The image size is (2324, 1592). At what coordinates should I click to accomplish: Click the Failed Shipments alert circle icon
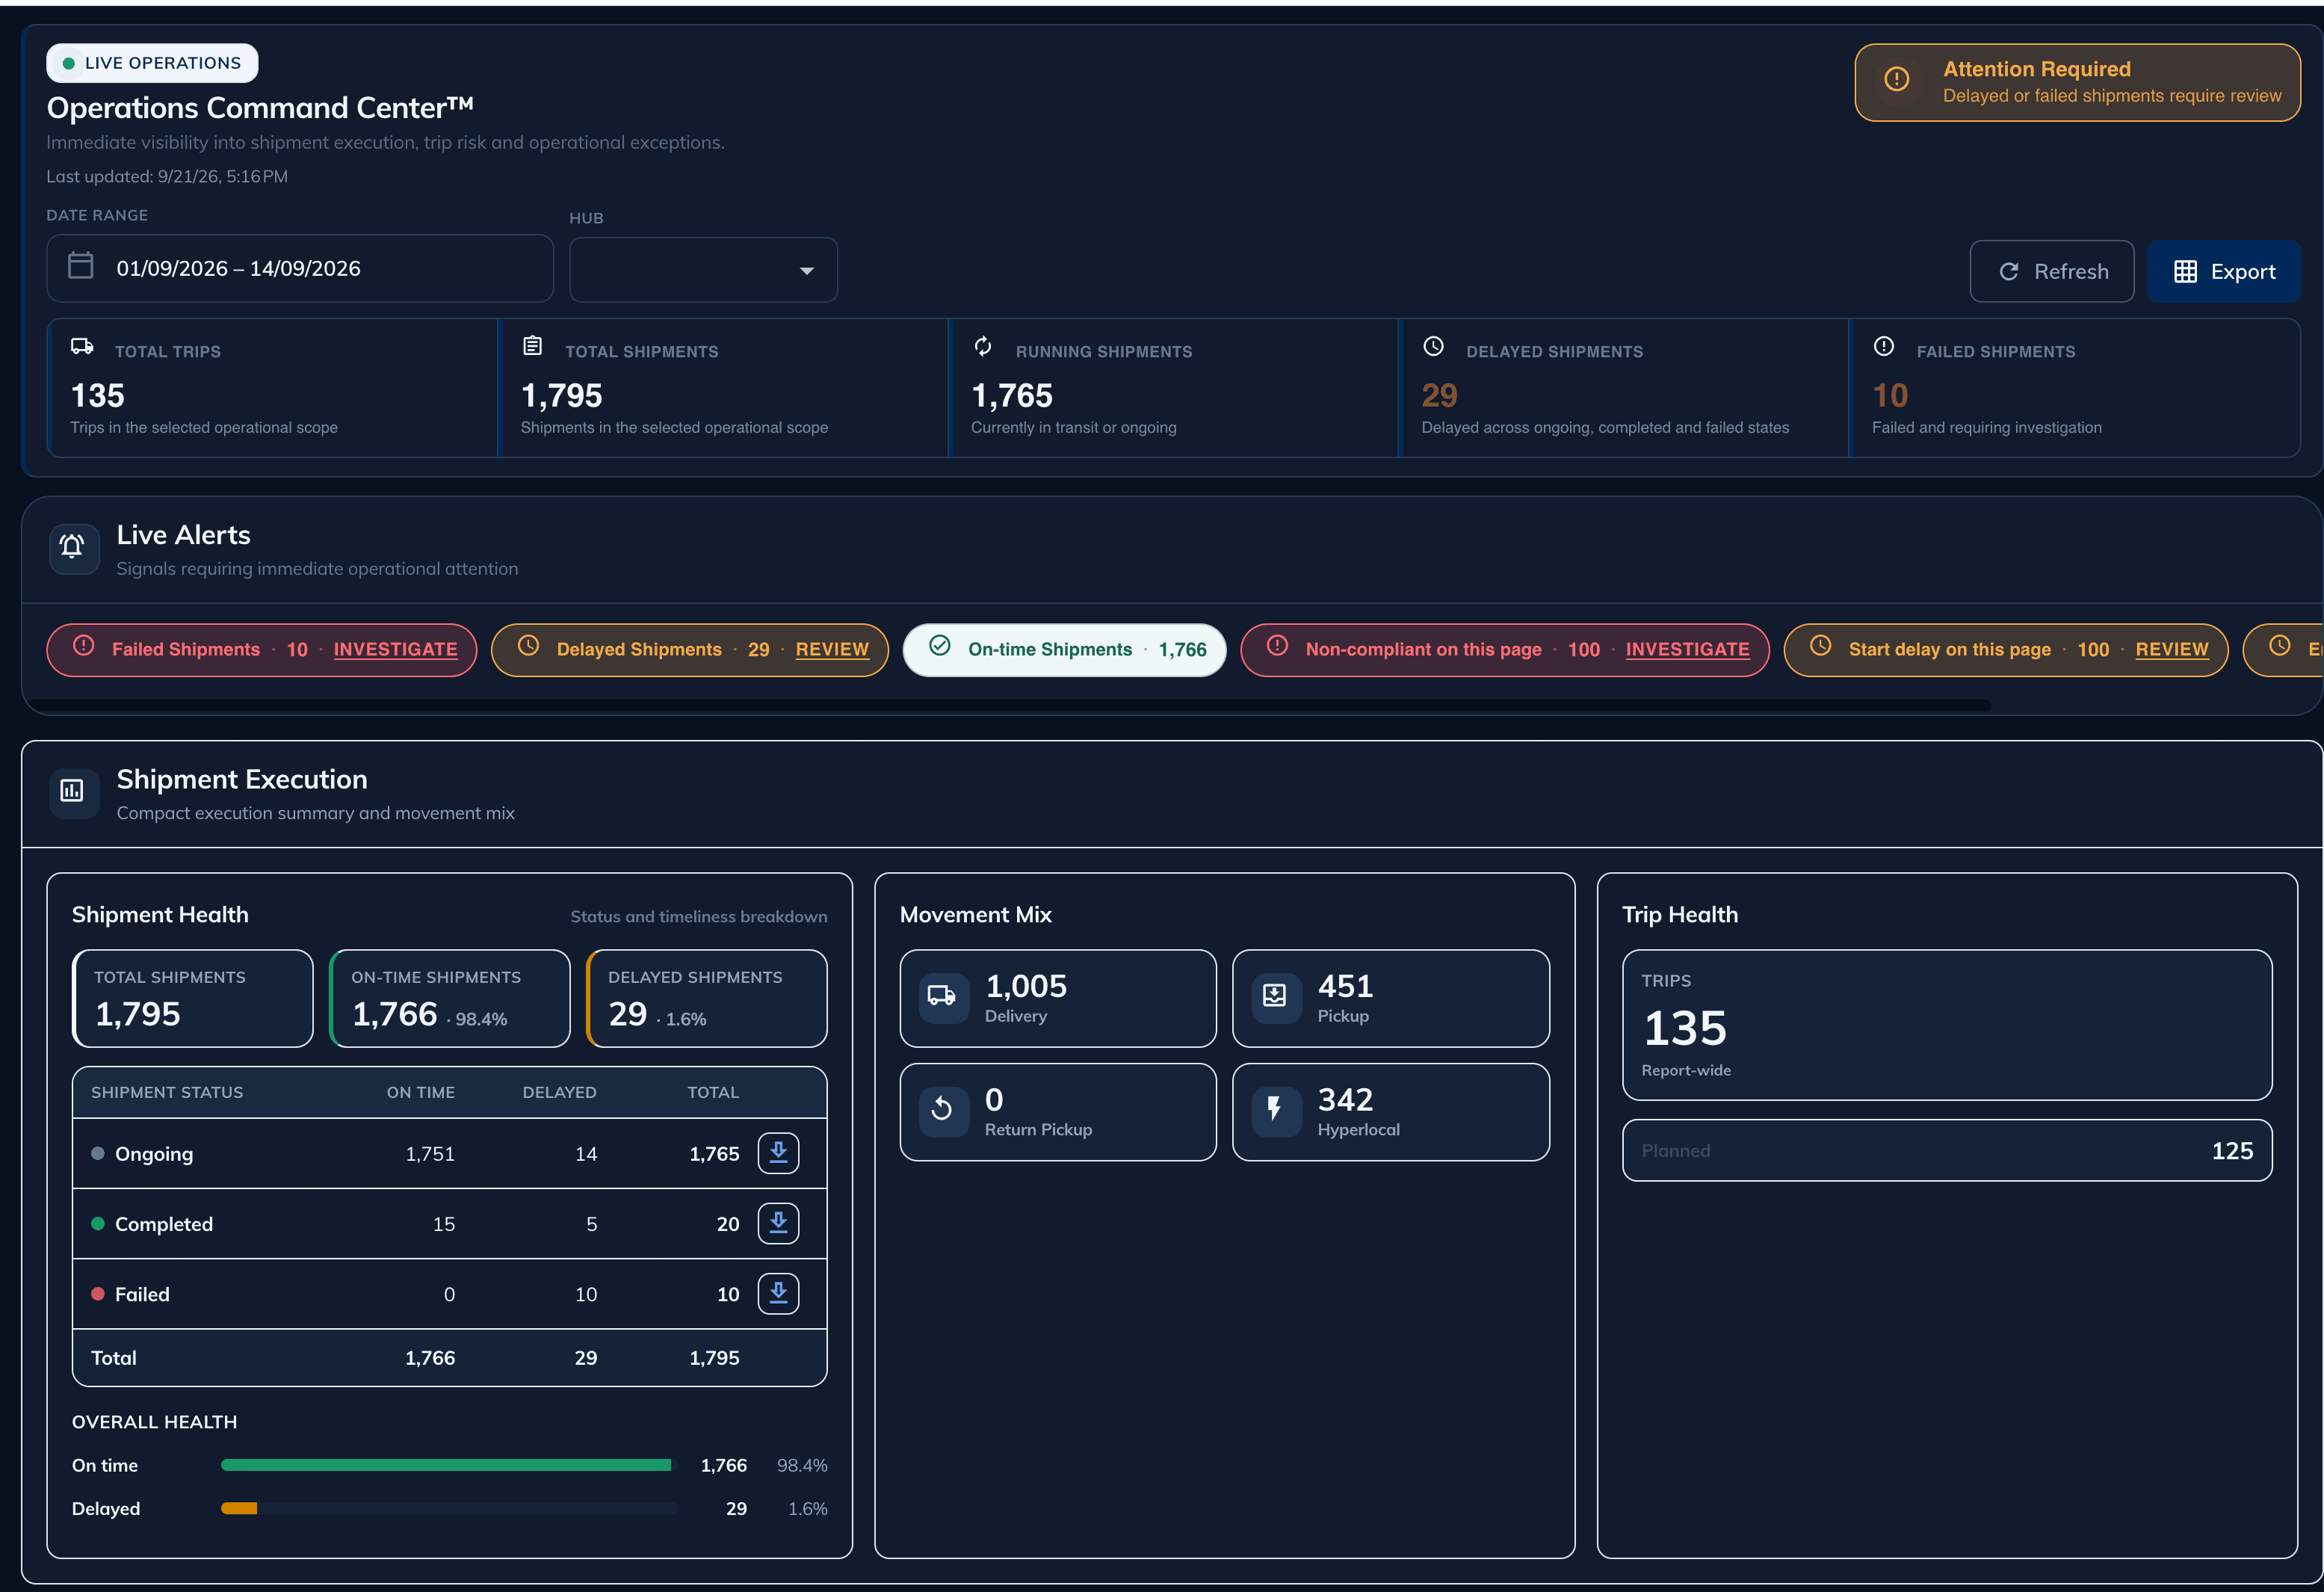coord(84,647)
